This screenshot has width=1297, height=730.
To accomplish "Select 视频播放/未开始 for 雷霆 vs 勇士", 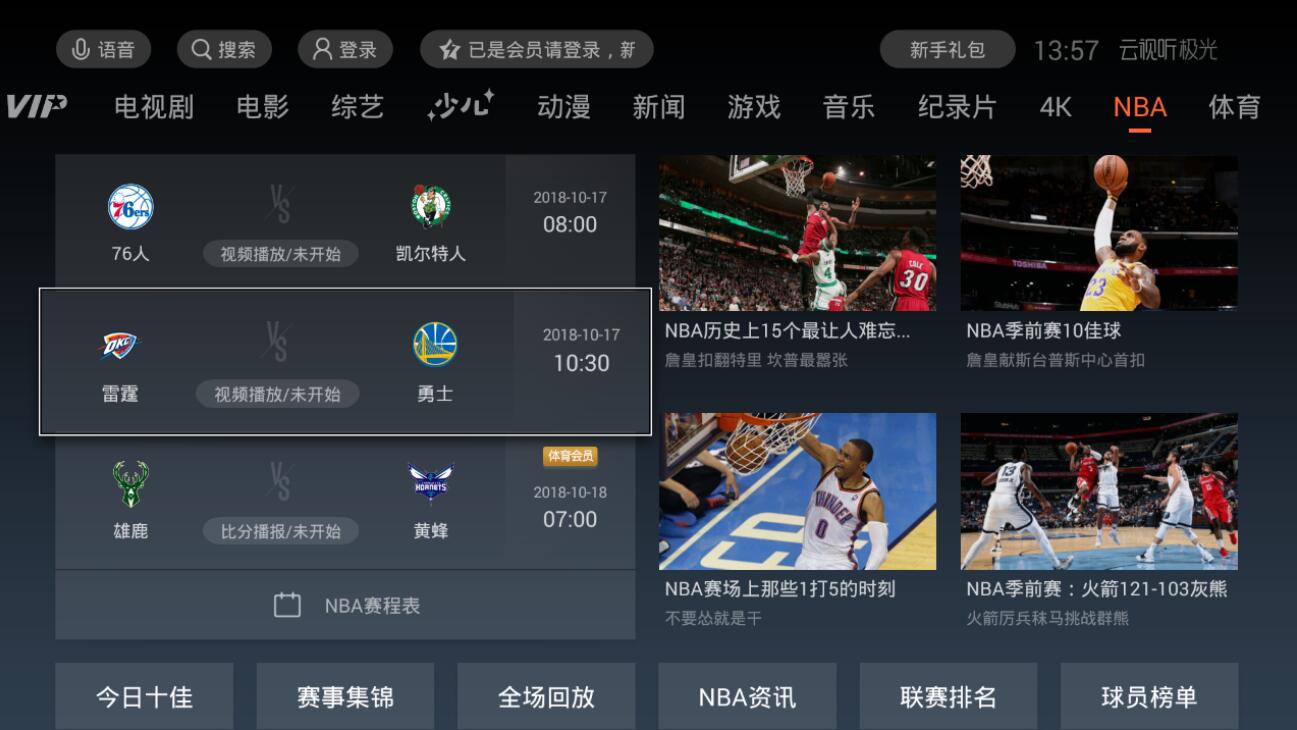I will pos(278,394).
